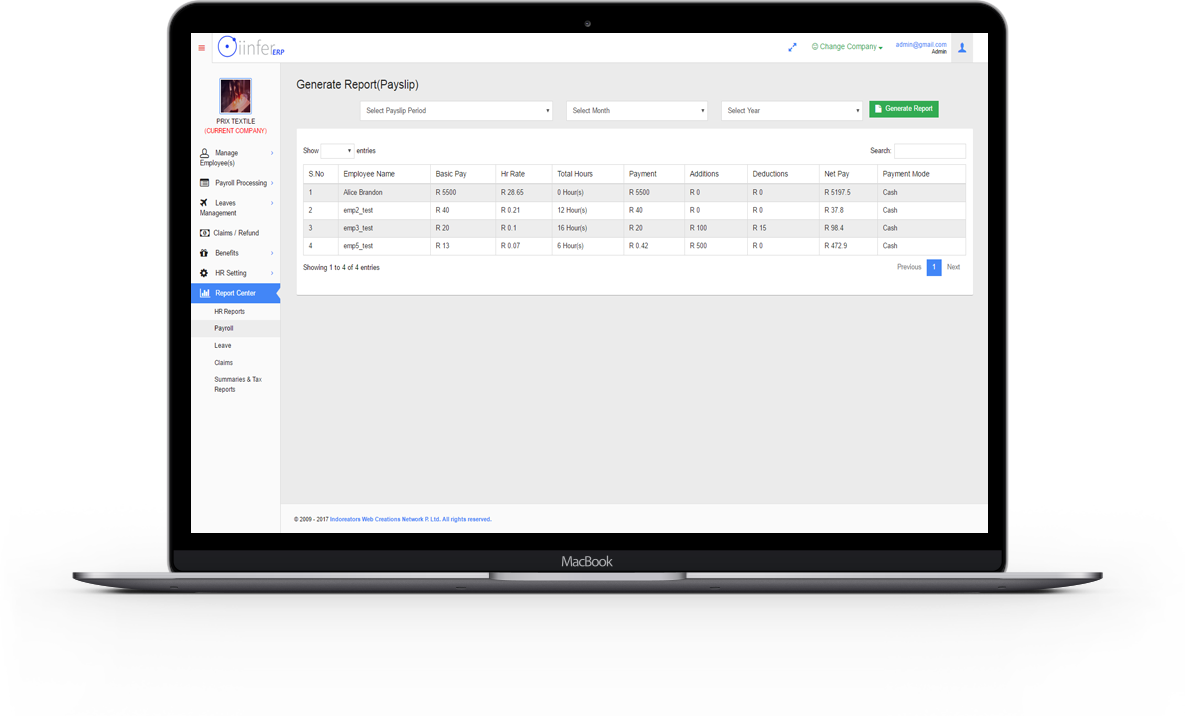Screen dimensions: 1185x716
Task: Select the emp3_test employee cell
Action: pos(384,228)
